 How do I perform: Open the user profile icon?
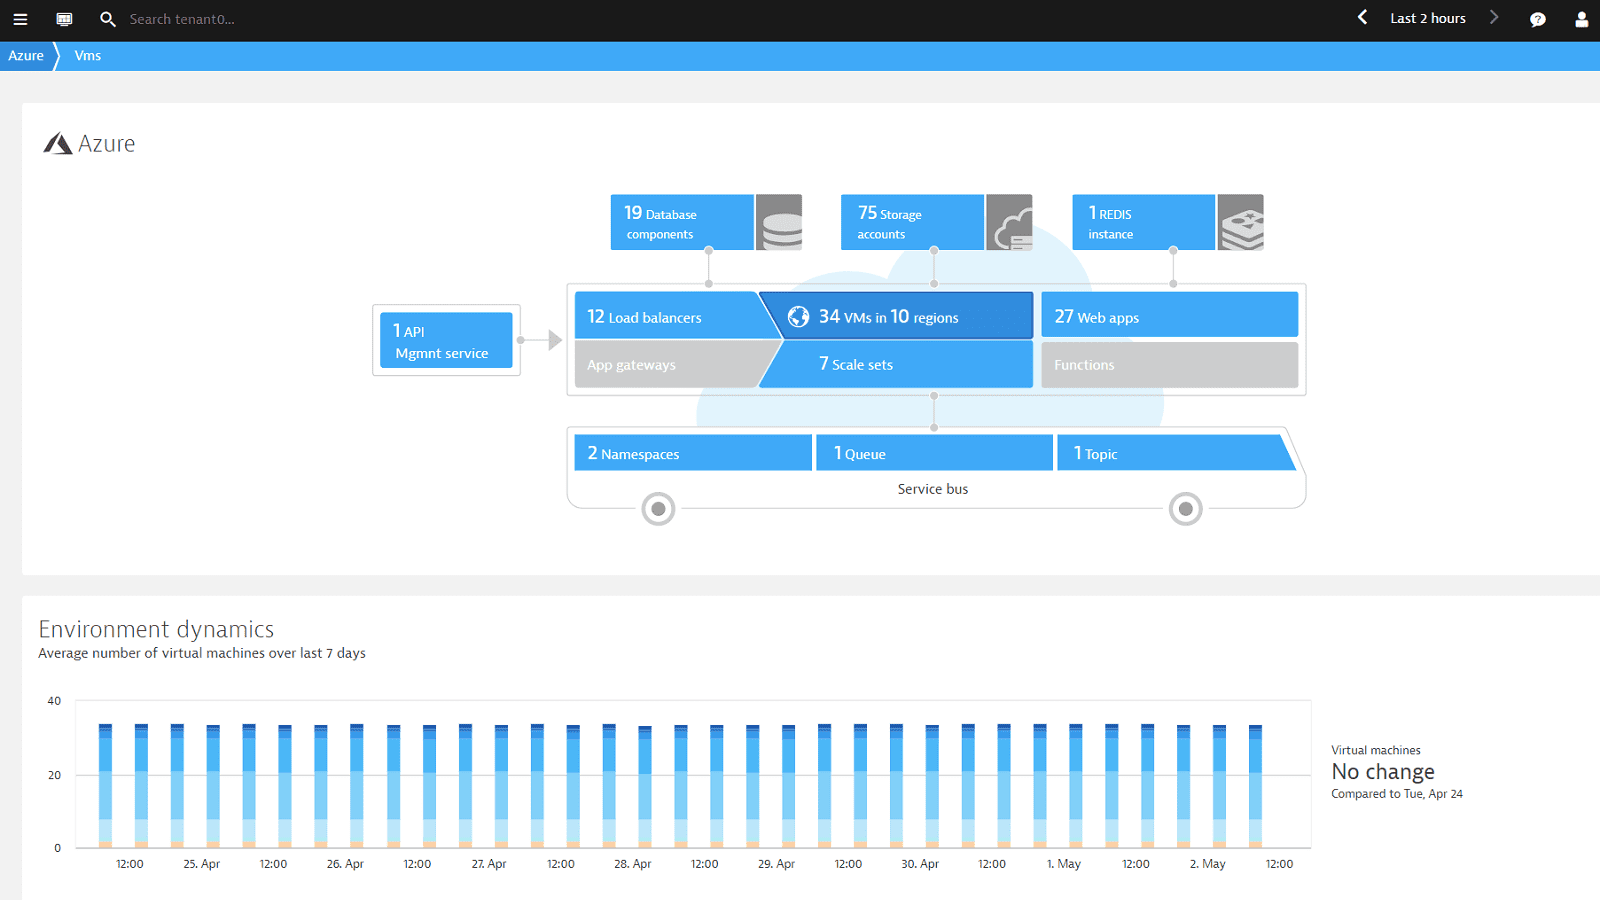(1581, 19)
